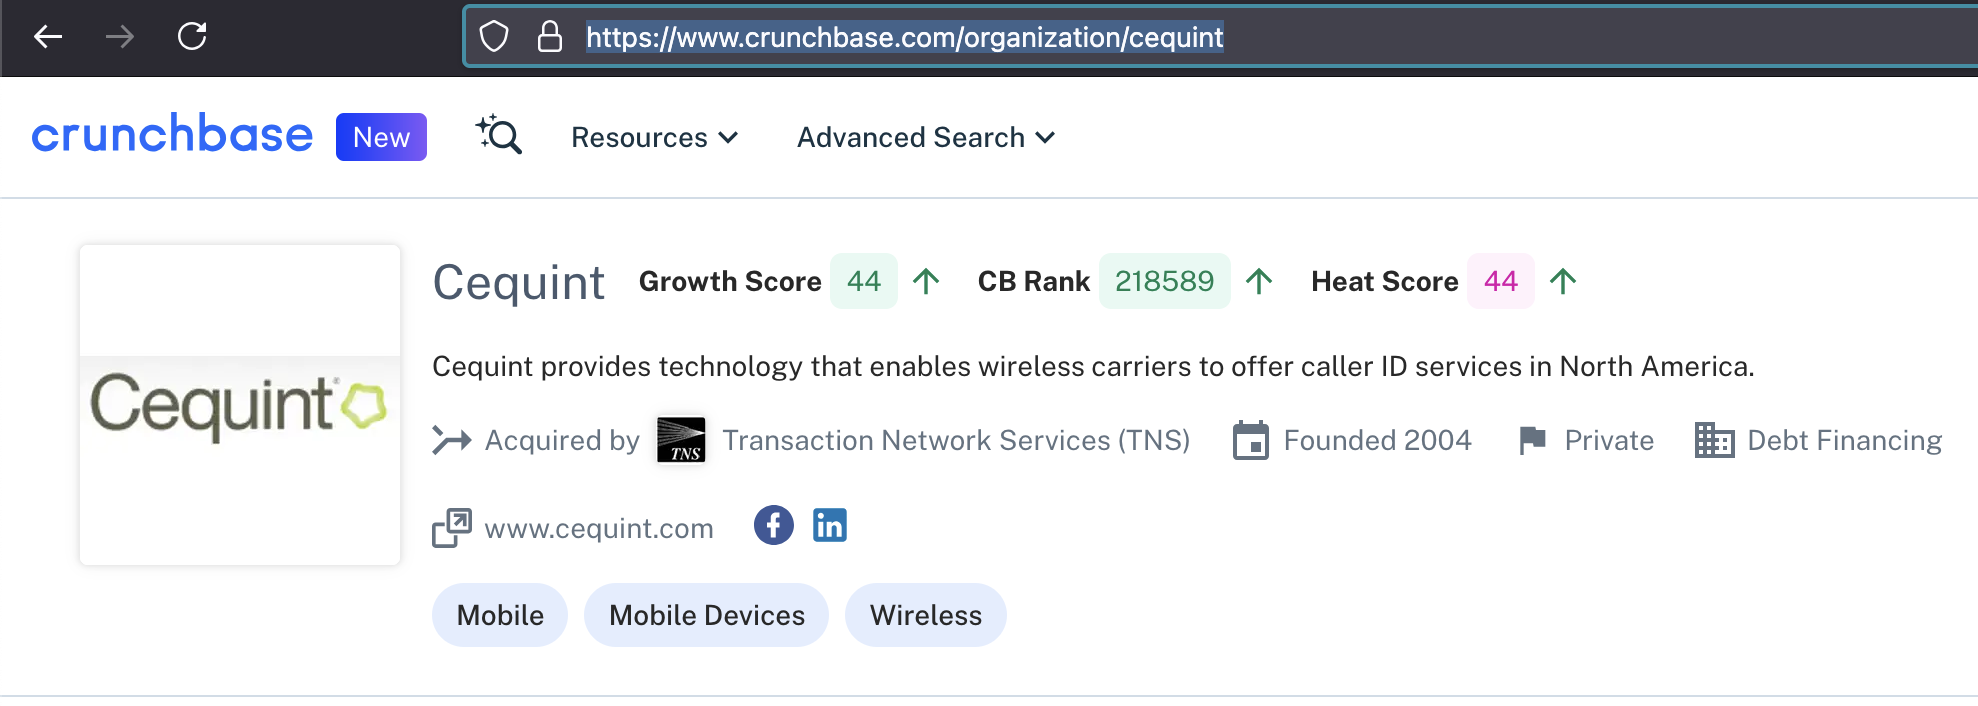
Task: Click the browser URL address bar
Action: tap(1220, 37)
